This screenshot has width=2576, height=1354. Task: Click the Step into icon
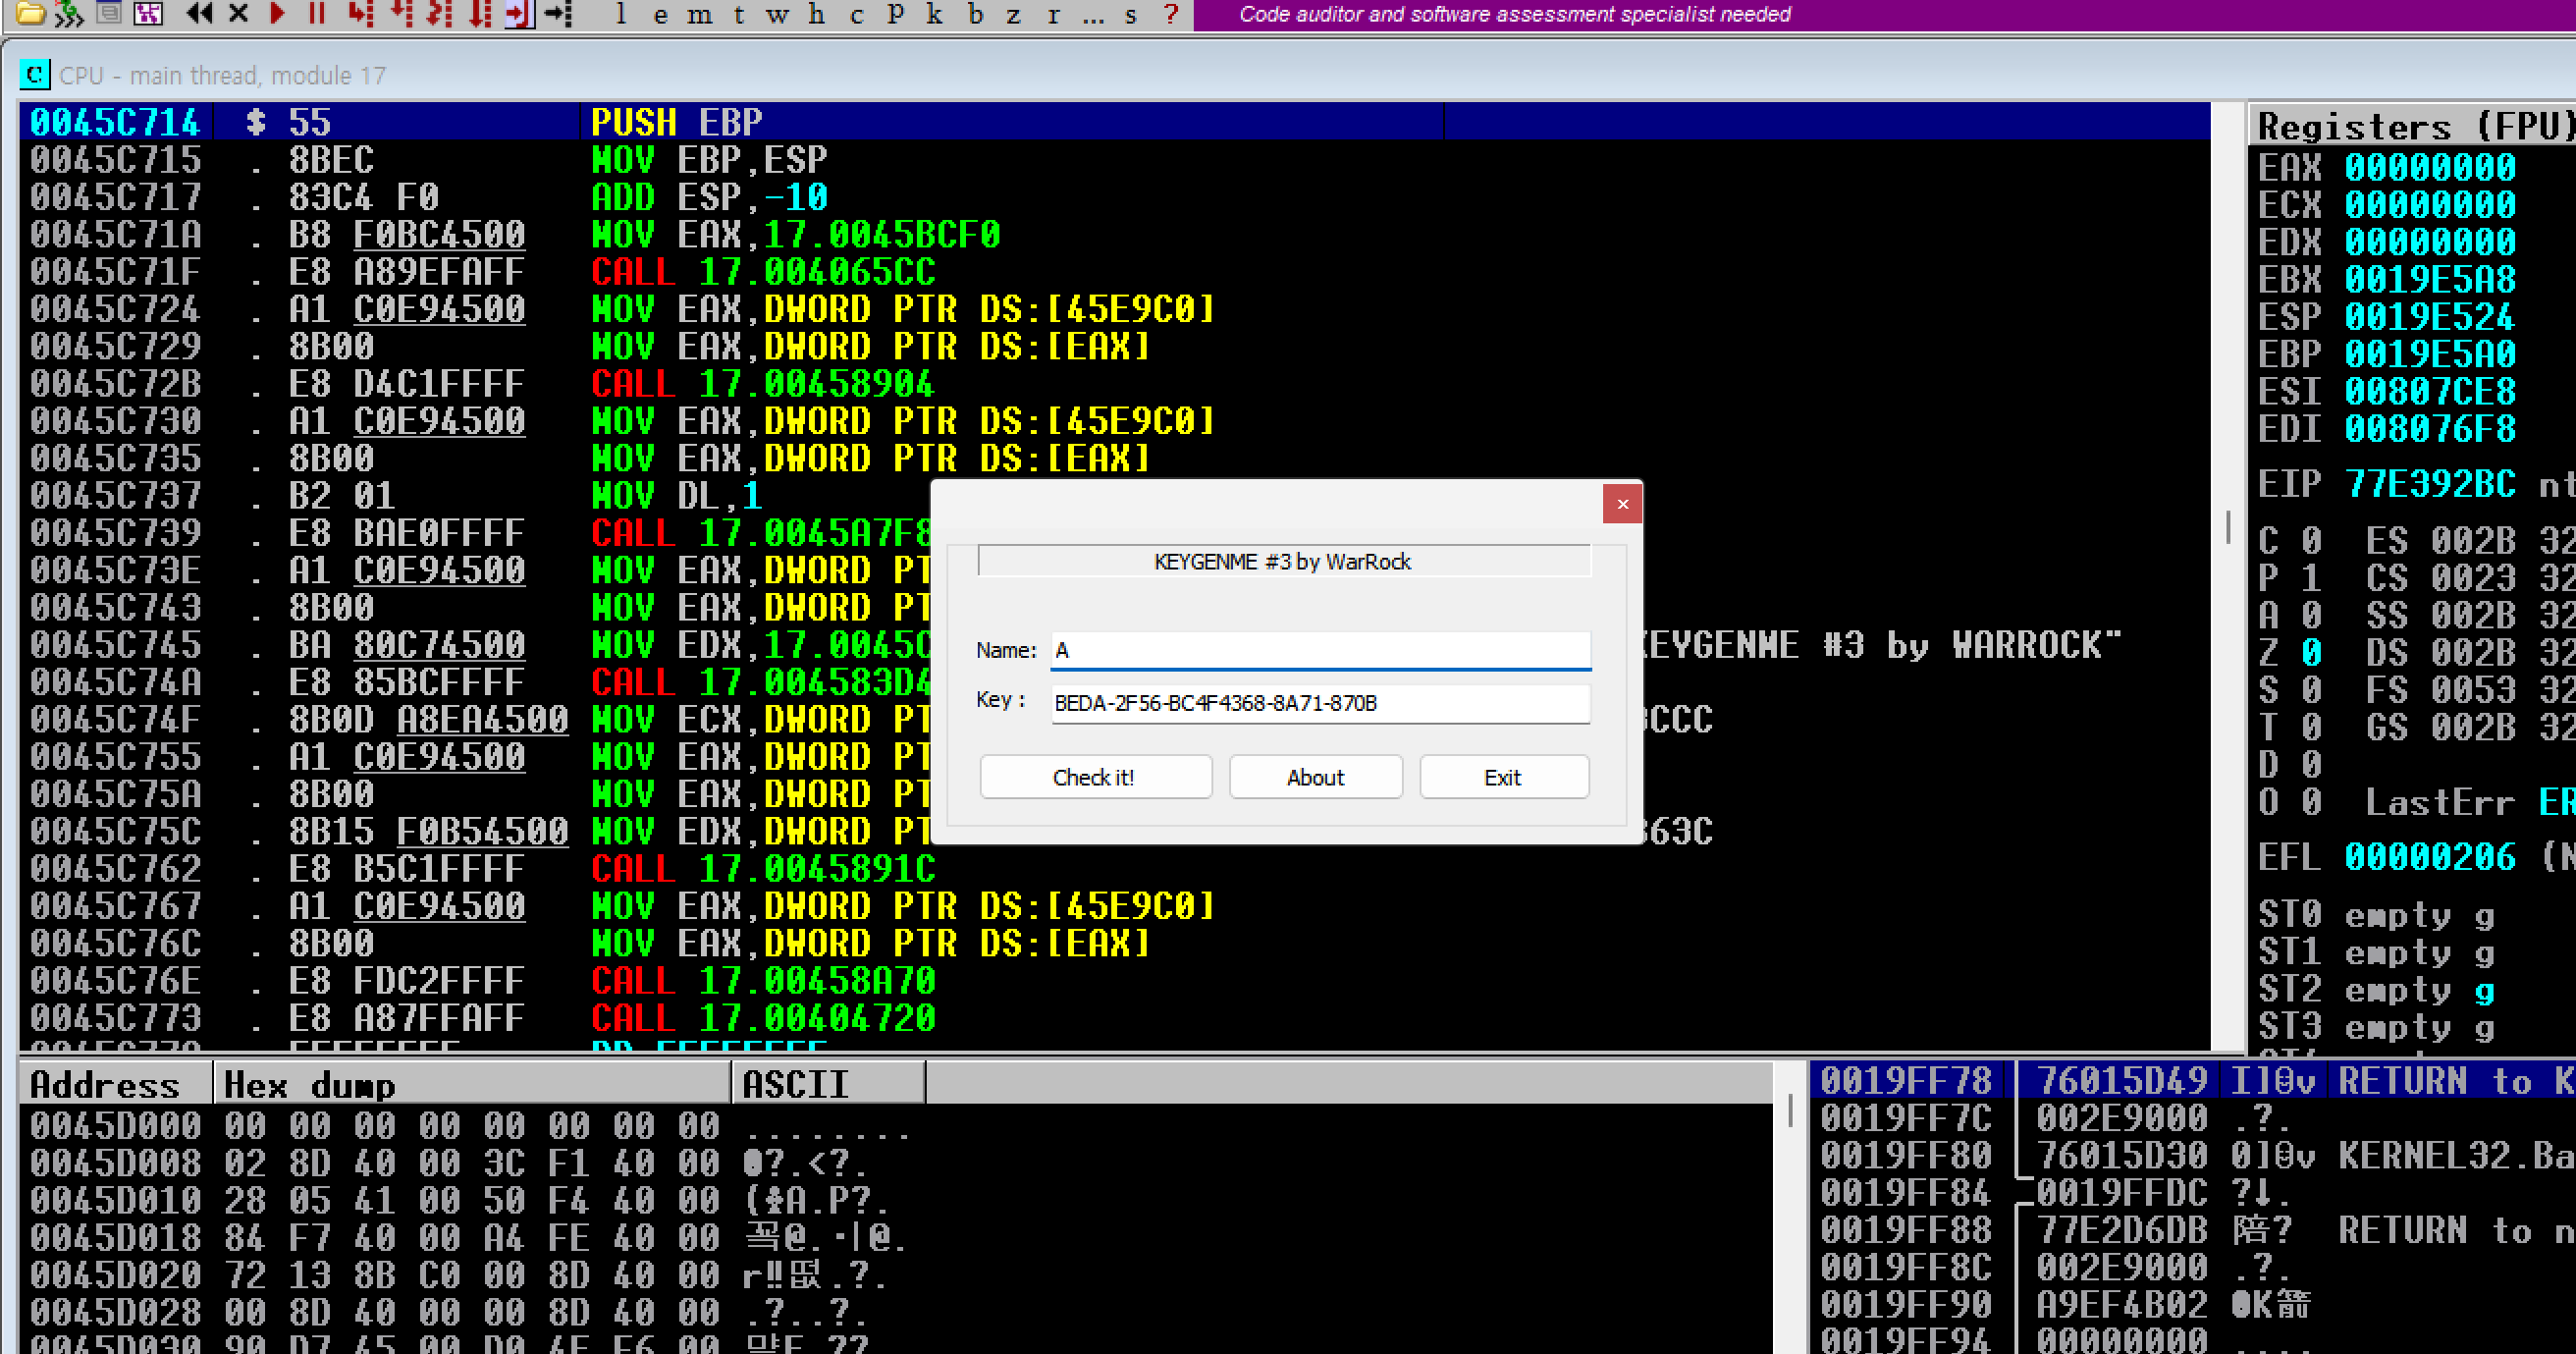359,13
